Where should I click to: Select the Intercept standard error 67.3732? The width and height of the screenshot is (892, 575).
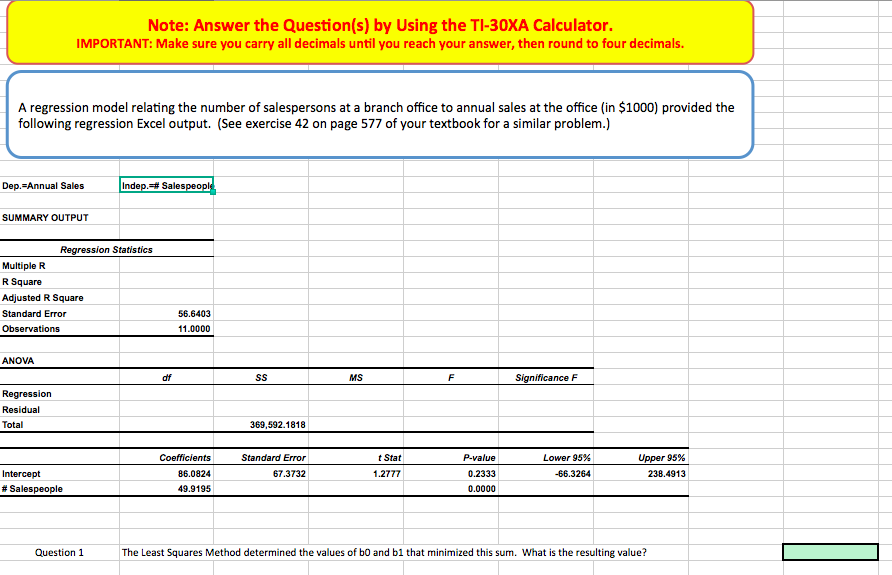pyautogui.click(x=289, y=474)
